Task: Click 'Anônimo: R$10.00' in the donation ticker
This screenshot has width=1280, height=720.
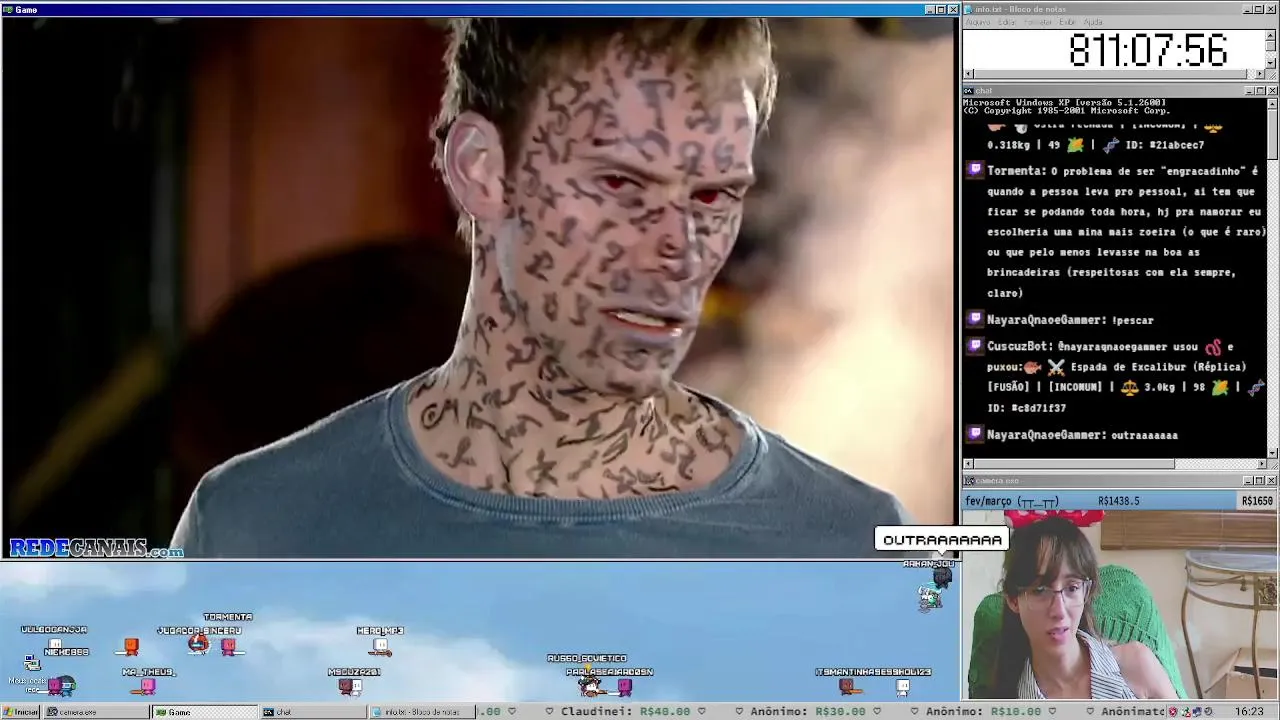Action: (983, 712)
